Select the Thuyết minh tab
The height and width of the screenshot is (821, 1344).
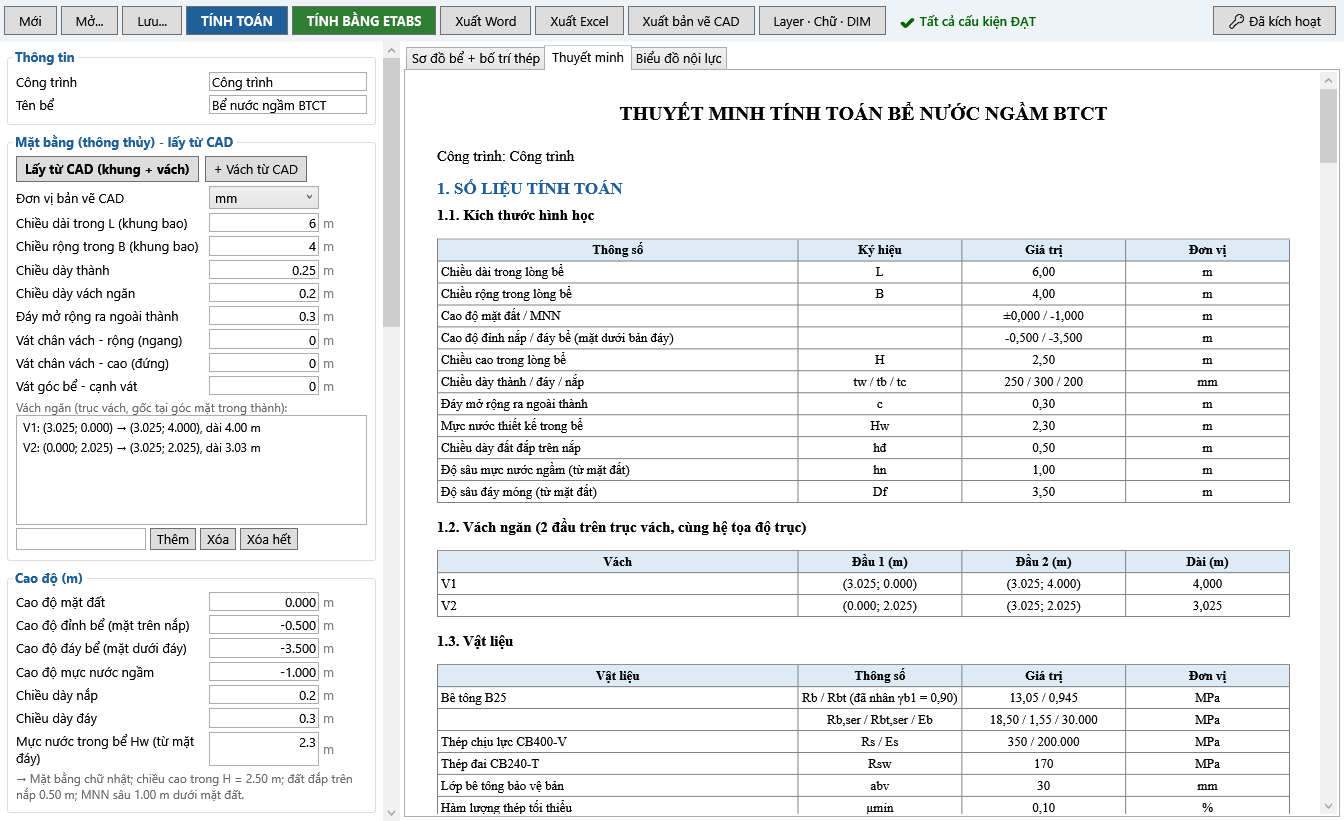pos(588,58)
